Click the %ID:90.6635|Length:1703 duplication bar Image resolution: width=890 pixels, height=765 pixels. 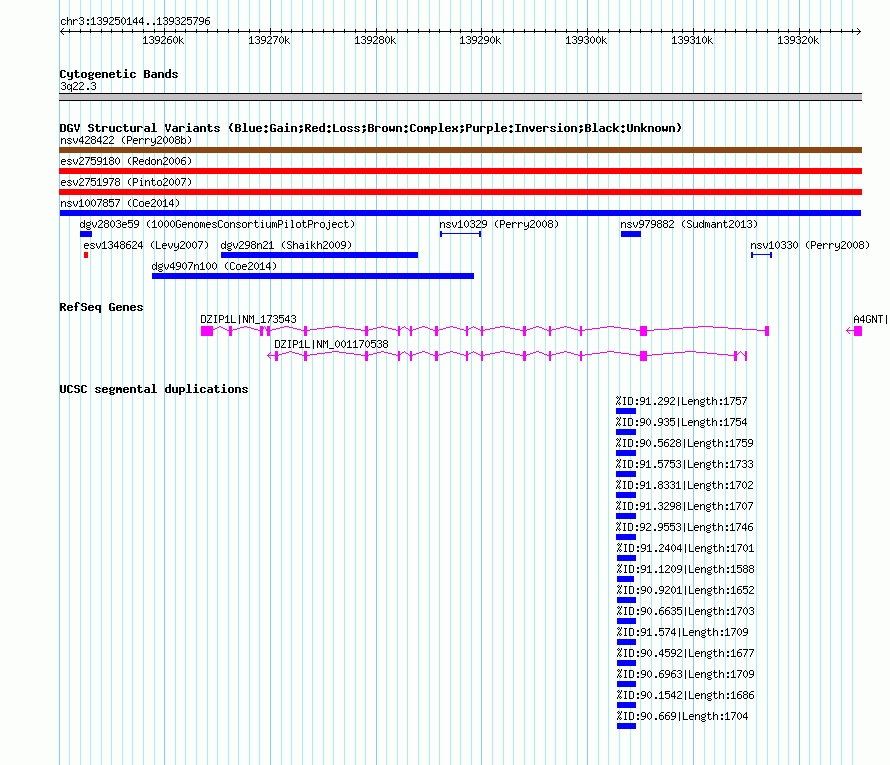626,620
